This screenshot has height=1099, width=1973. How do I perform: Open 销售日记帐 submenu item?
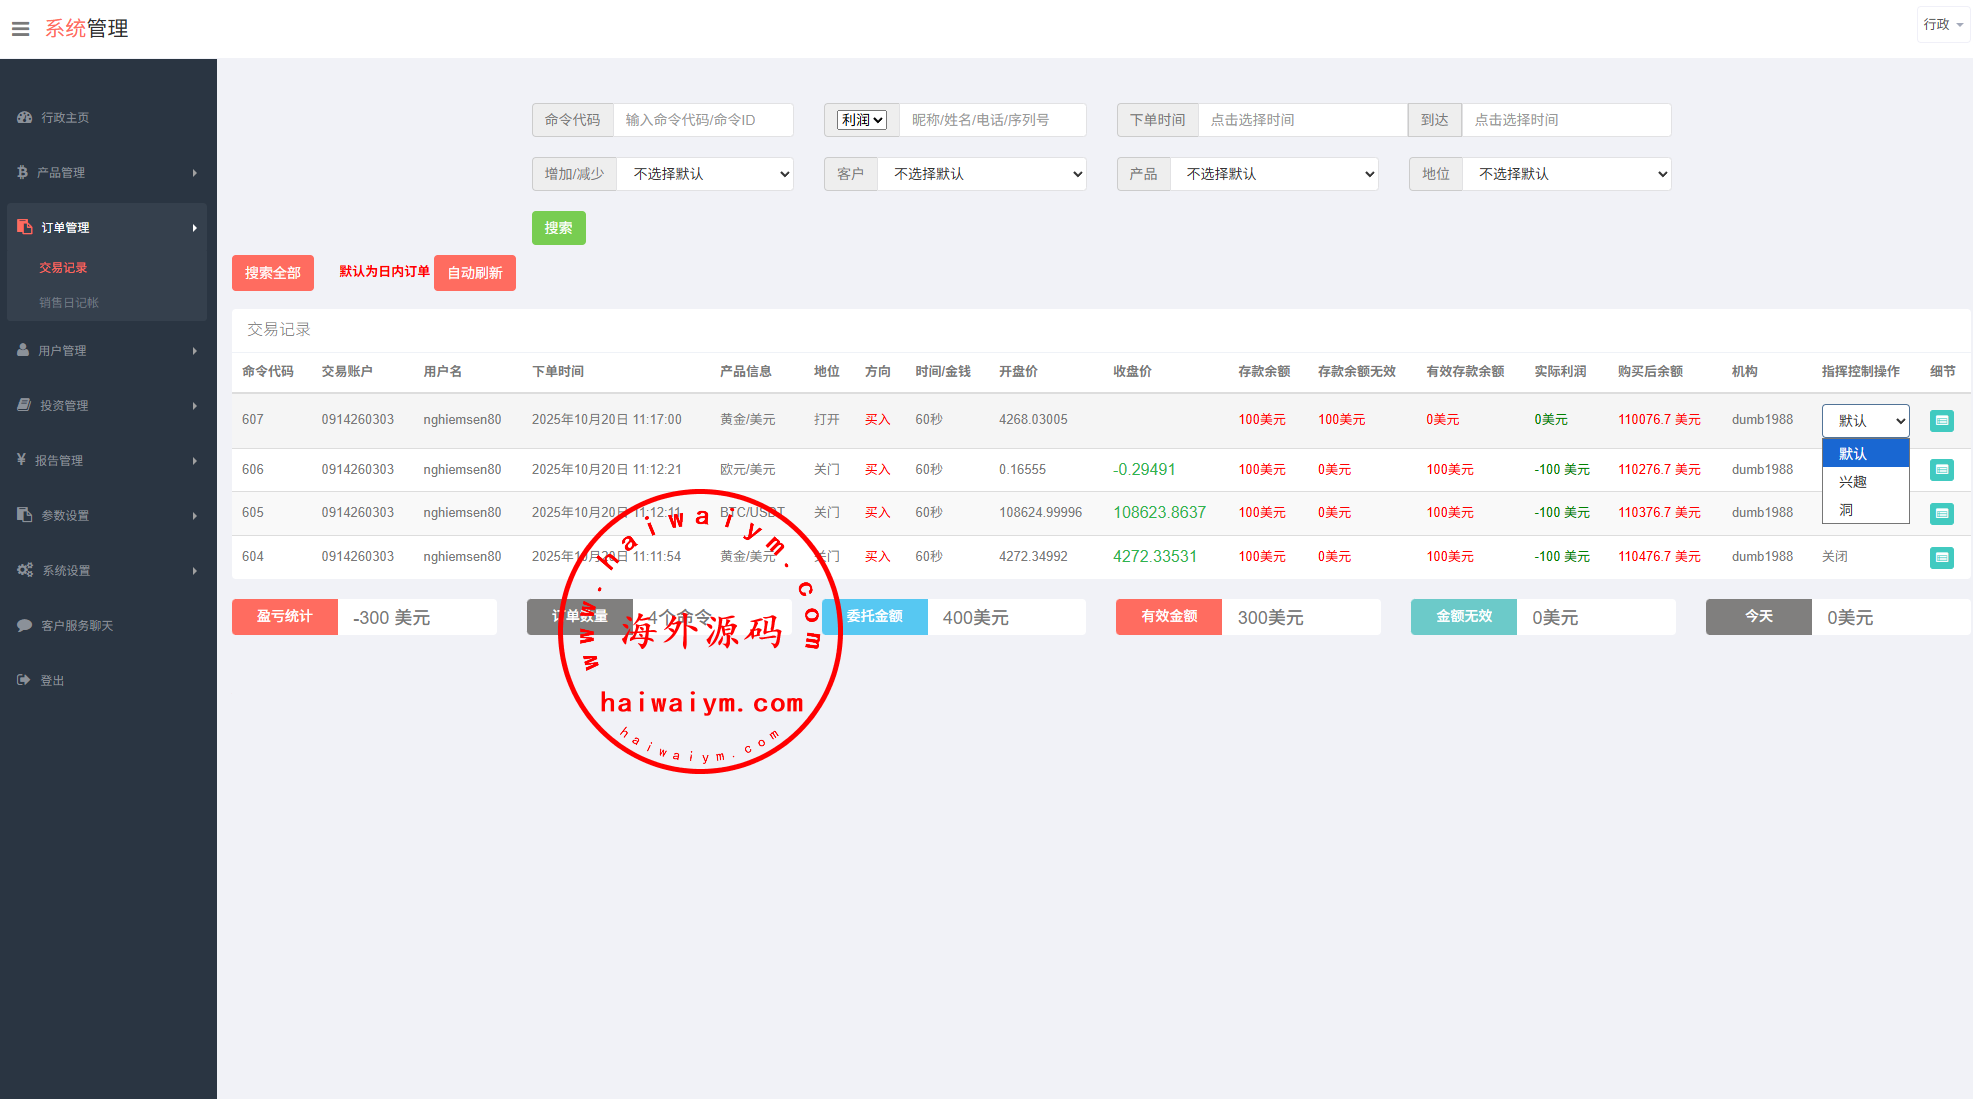(68, 303)
